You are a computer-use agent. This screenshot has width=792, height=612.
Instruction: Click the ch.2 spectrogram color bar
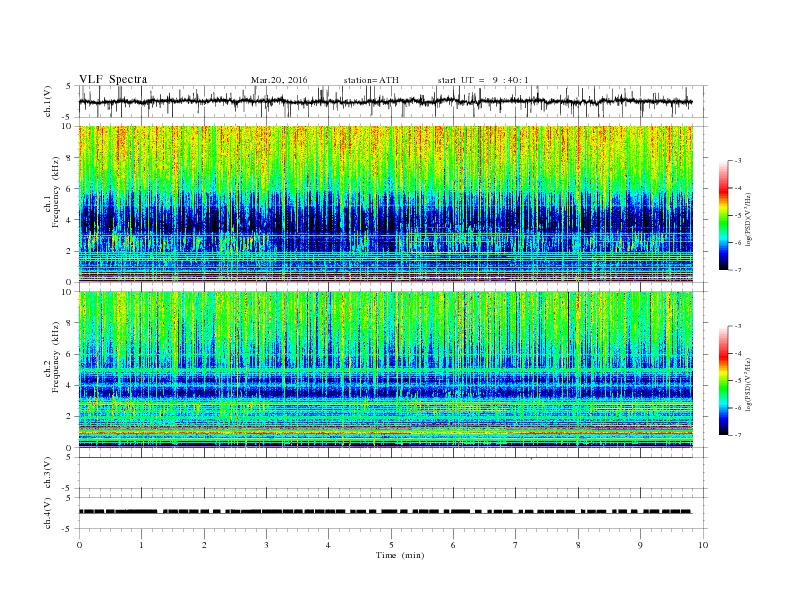pos(724,380)
